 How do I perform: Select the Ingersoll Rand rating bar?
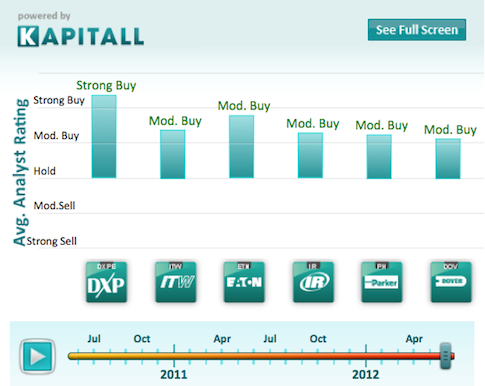[x=310, y=155]
